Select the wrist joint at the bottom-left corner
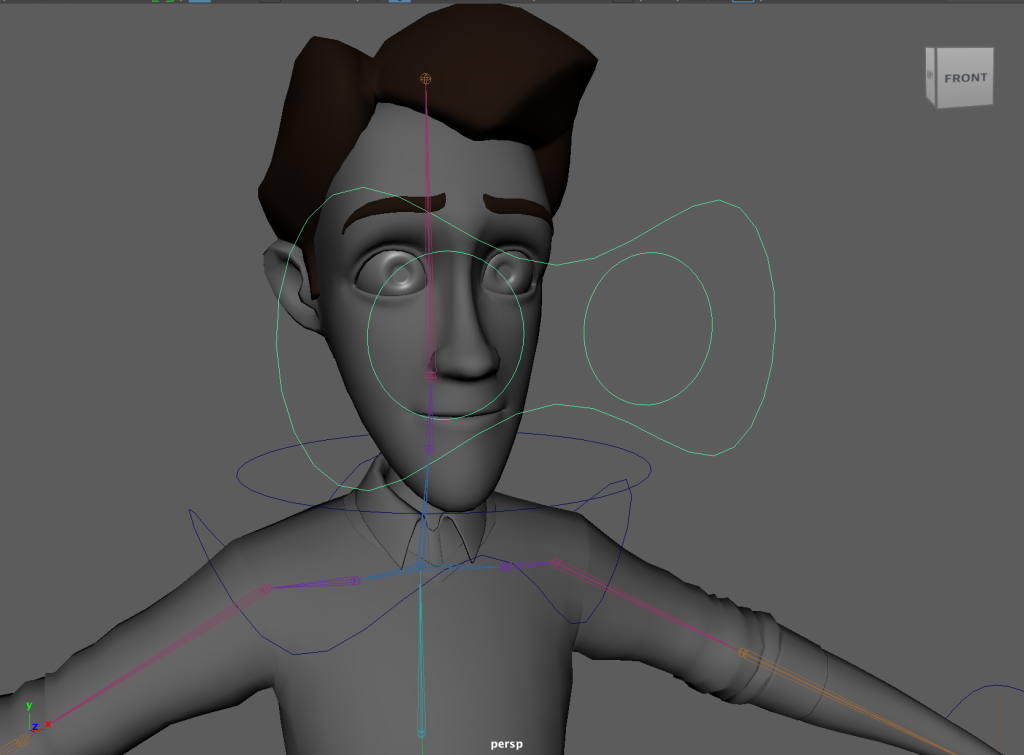Screen dimensions: 1024x755 [x=21, y=741]
